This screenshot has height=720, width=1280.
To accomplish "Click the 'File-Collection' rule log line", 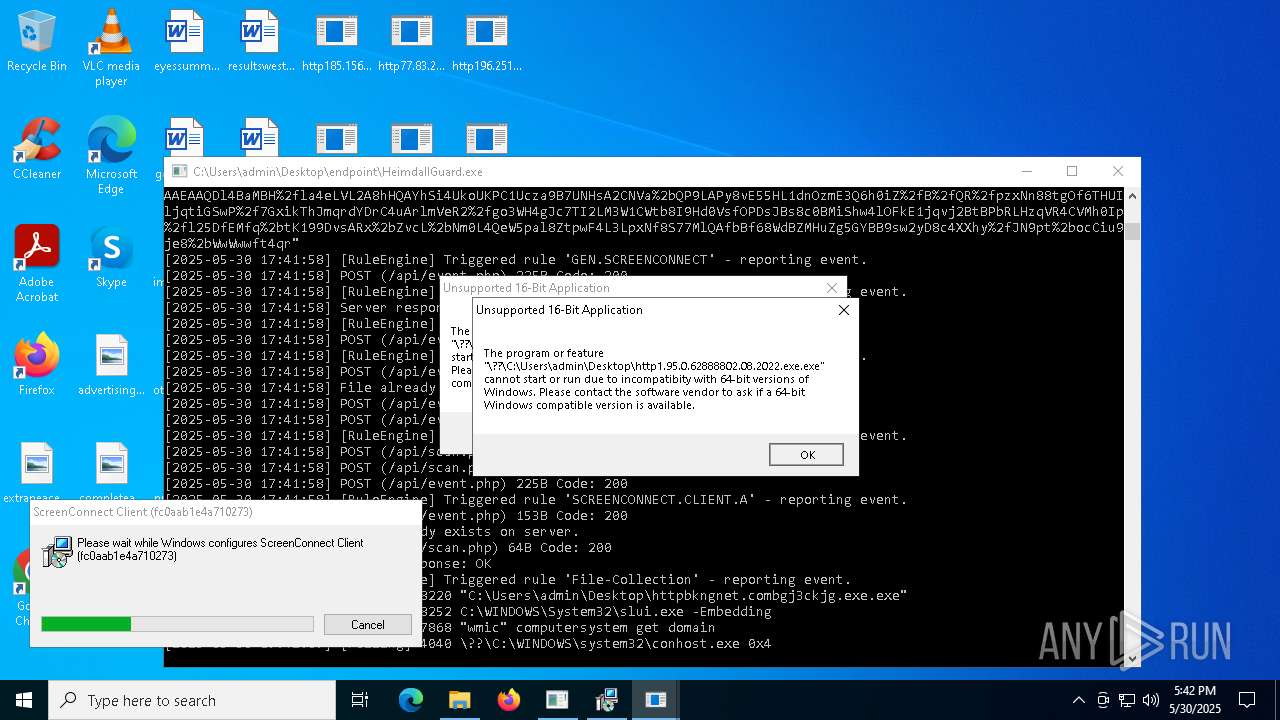I will click(636, 579).
